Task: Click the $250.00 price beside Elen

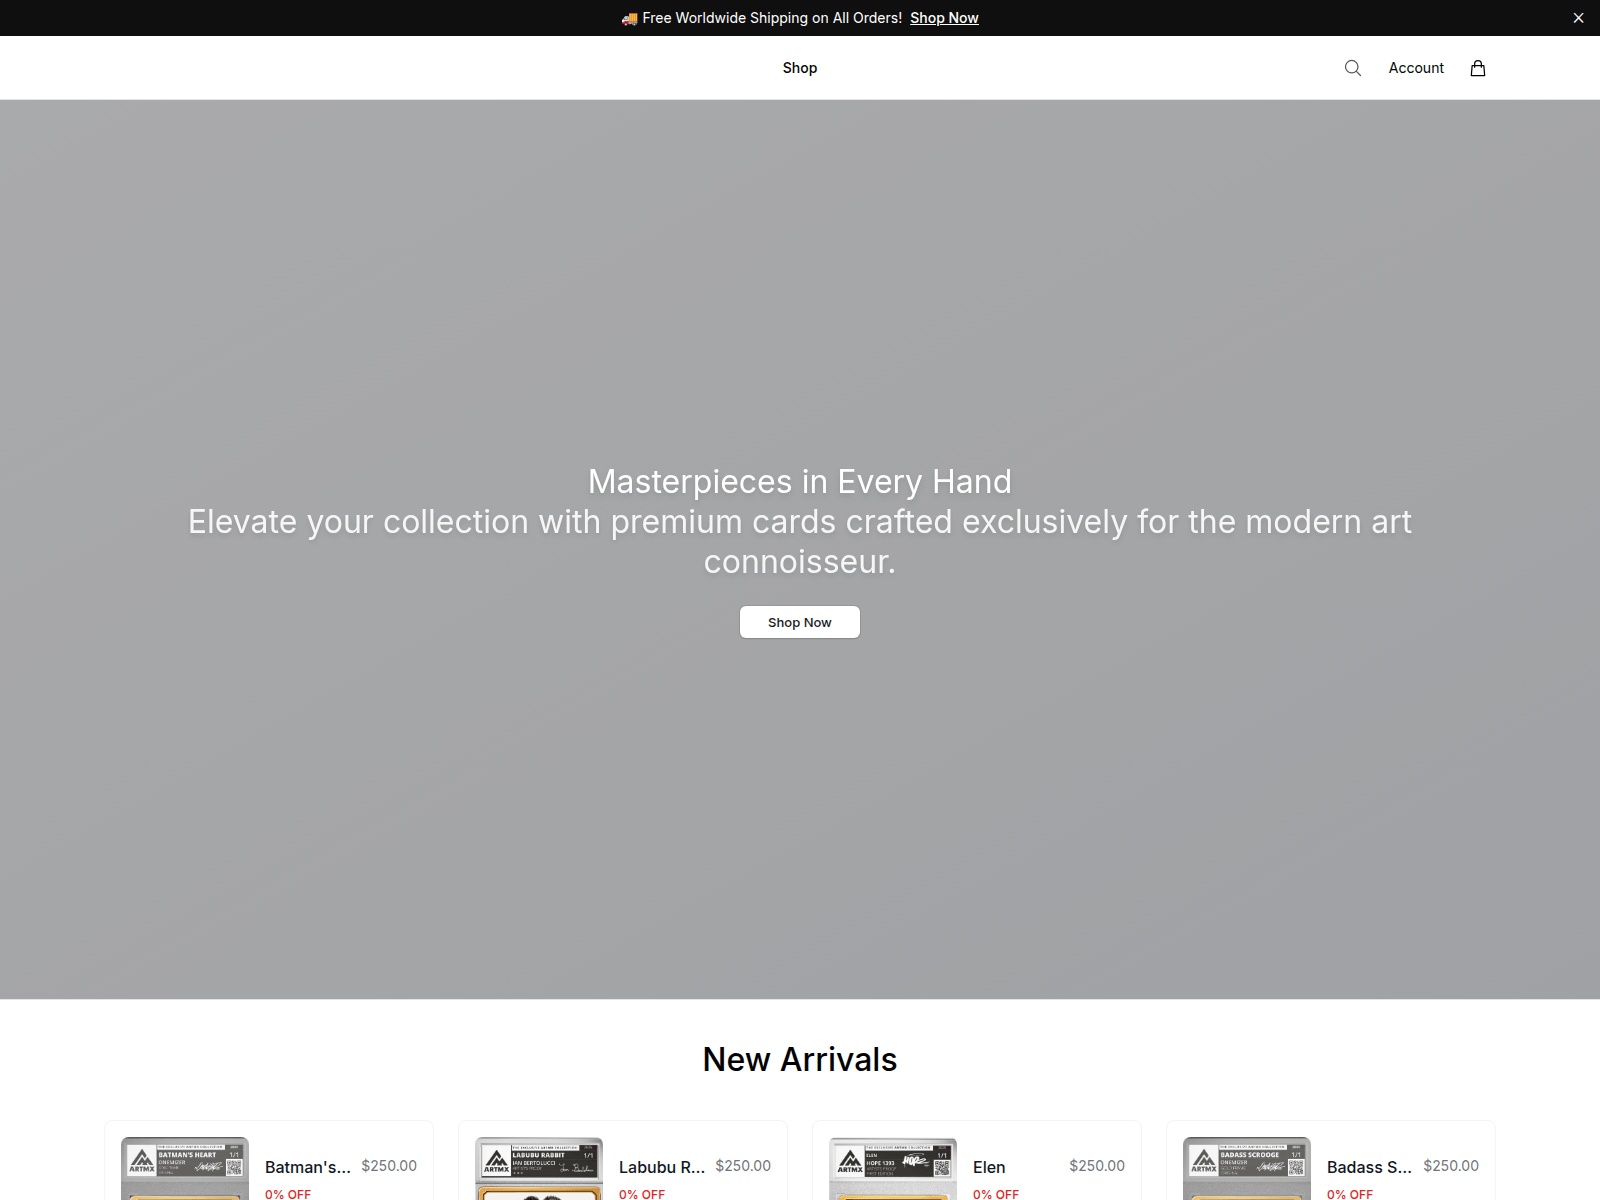Action: point(1097,1166)
